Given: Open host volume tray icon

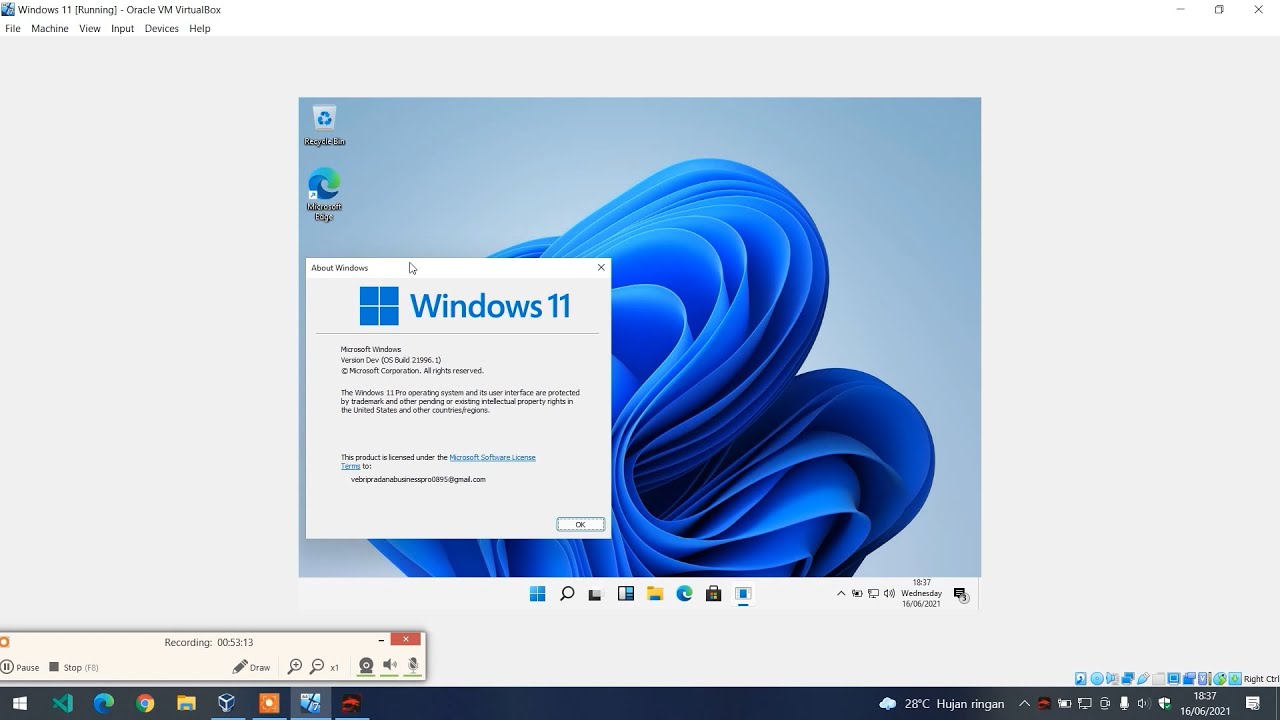Looking at the screenshot, I should coord(1143,703).
